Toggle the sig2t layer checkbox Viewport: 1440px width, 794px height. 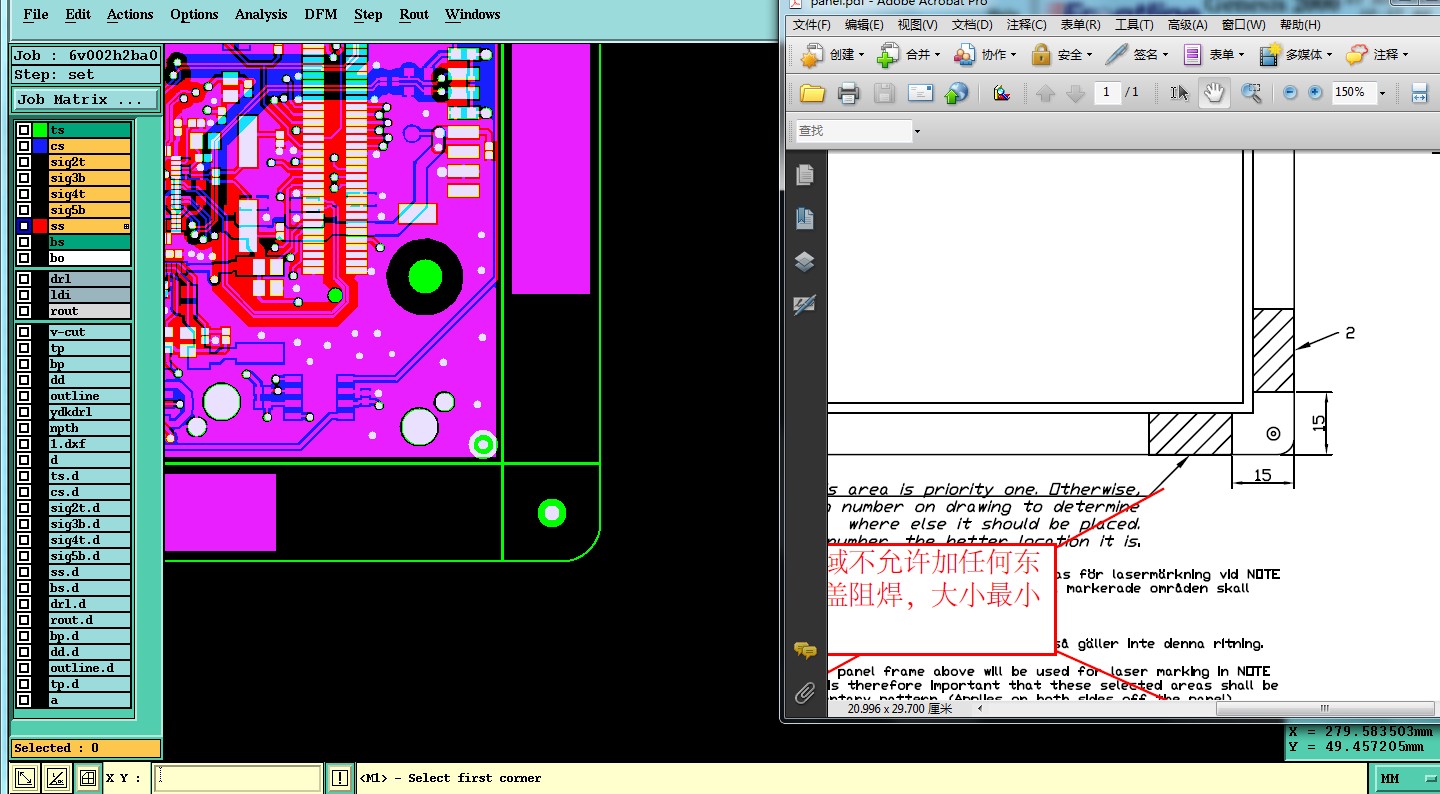coord(24,162)
